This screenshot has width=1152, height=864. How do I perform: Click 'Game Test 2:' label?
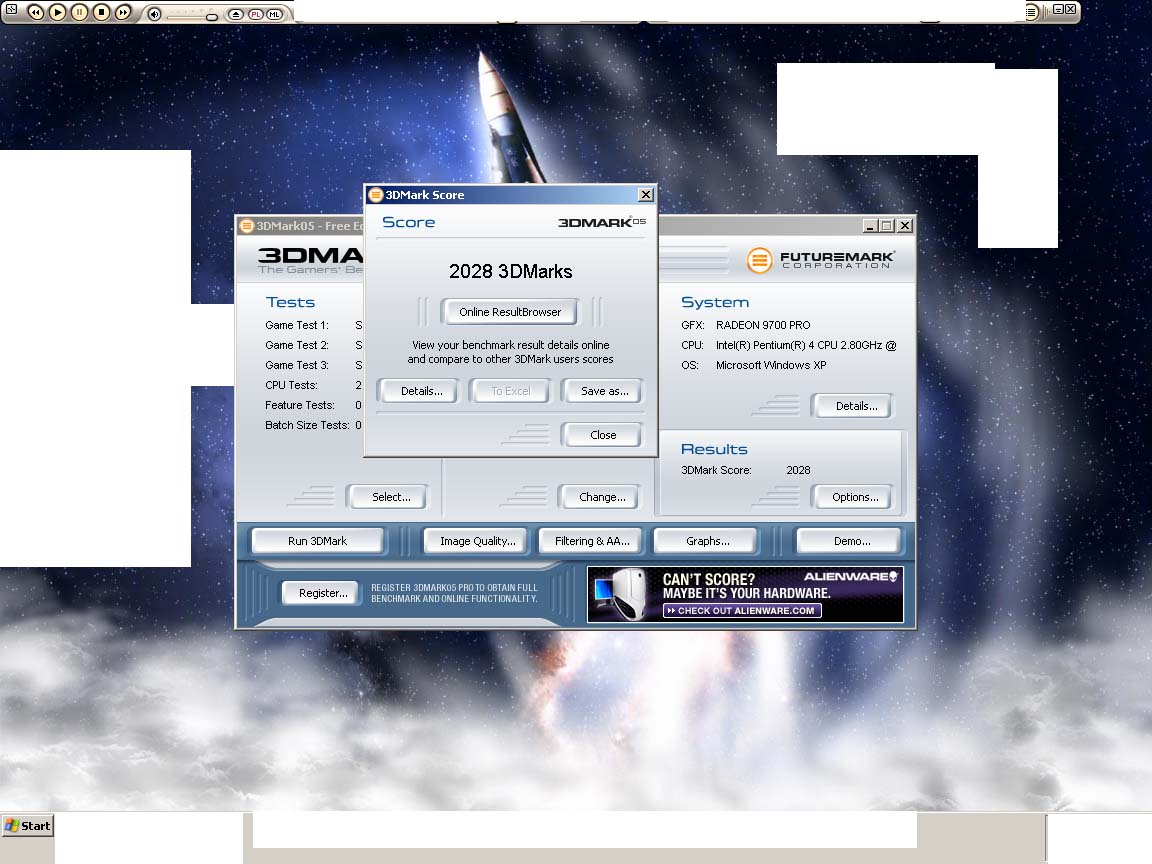click(x=297, y=345)
